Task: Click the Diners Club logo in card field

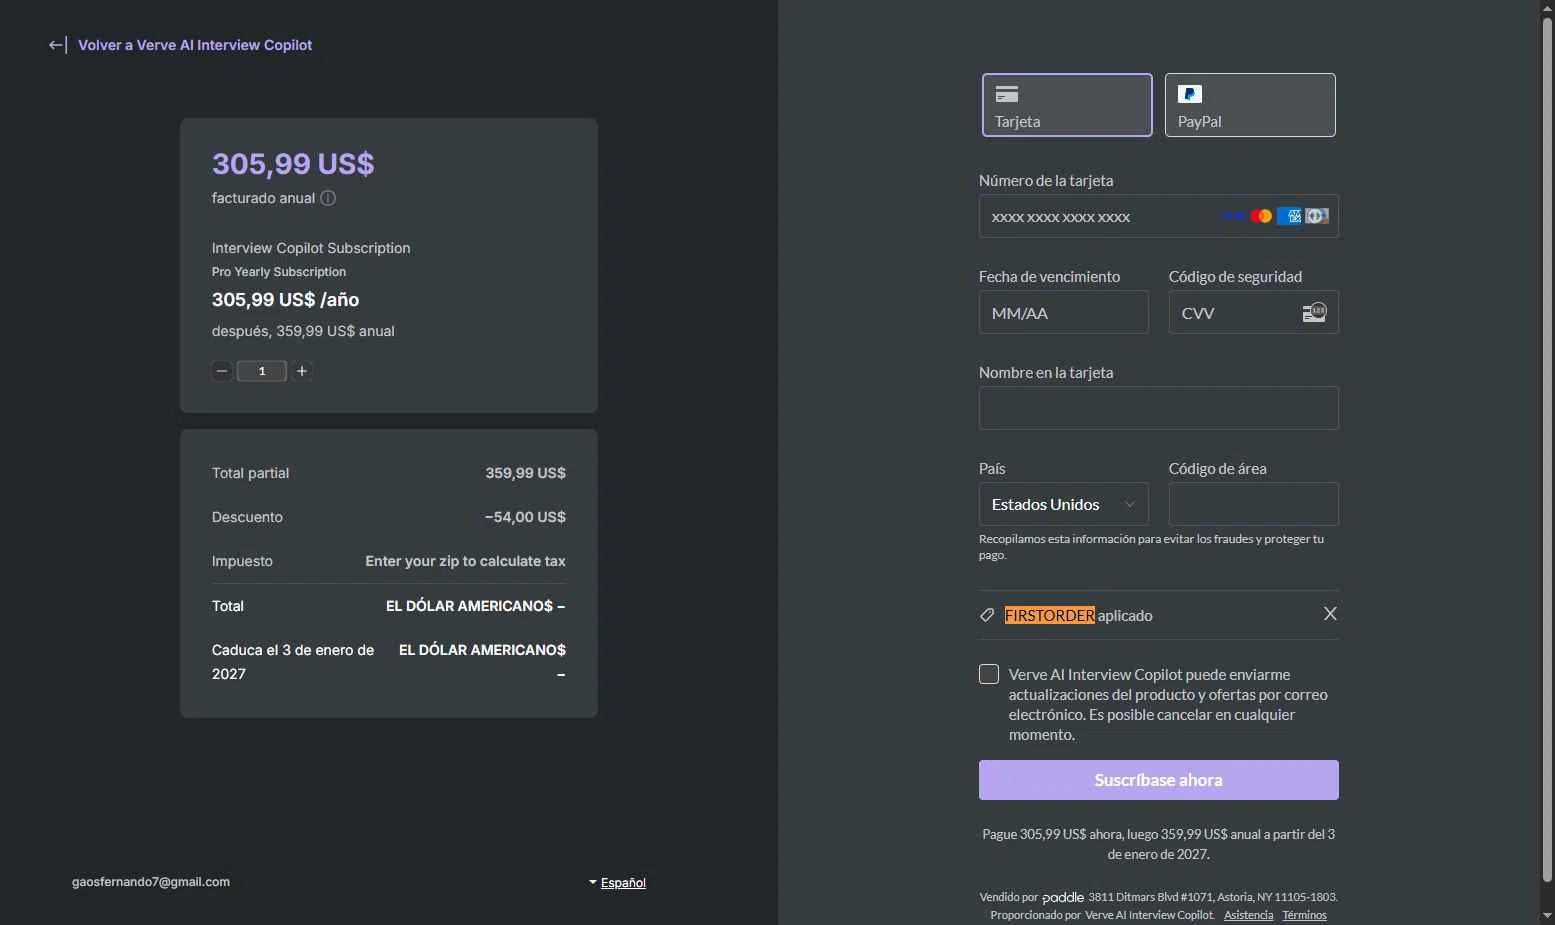Action: pyautogui.click(x=1317, y=216)
